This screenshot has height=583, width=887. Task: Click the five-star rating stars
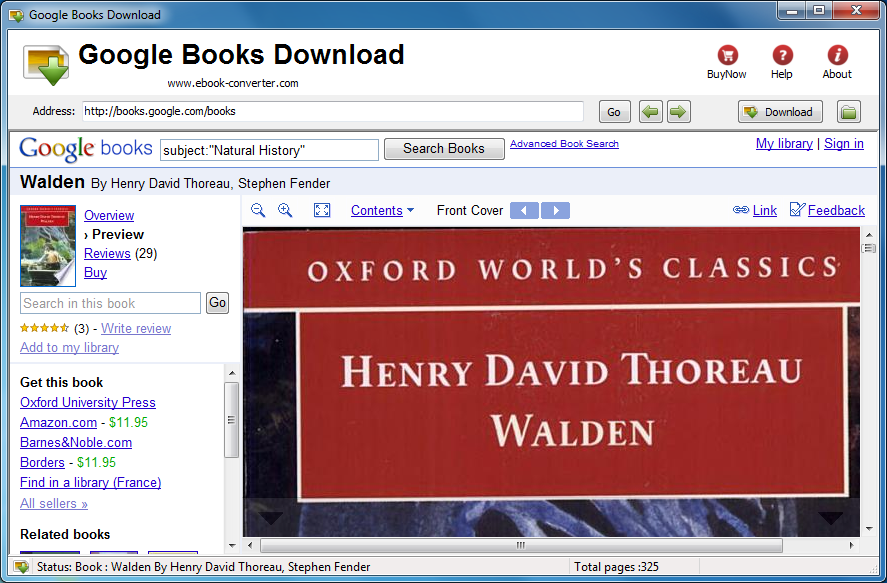[x=44, y=327]
